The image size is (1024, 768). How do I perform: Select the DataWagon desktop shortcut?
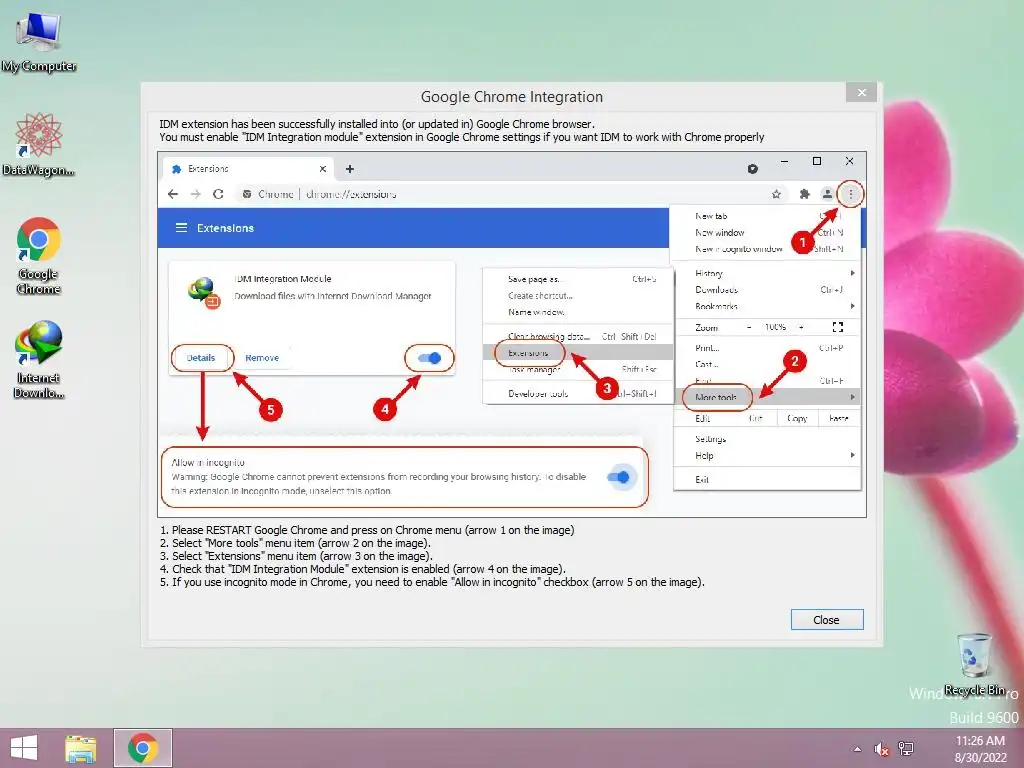[39, 144]
